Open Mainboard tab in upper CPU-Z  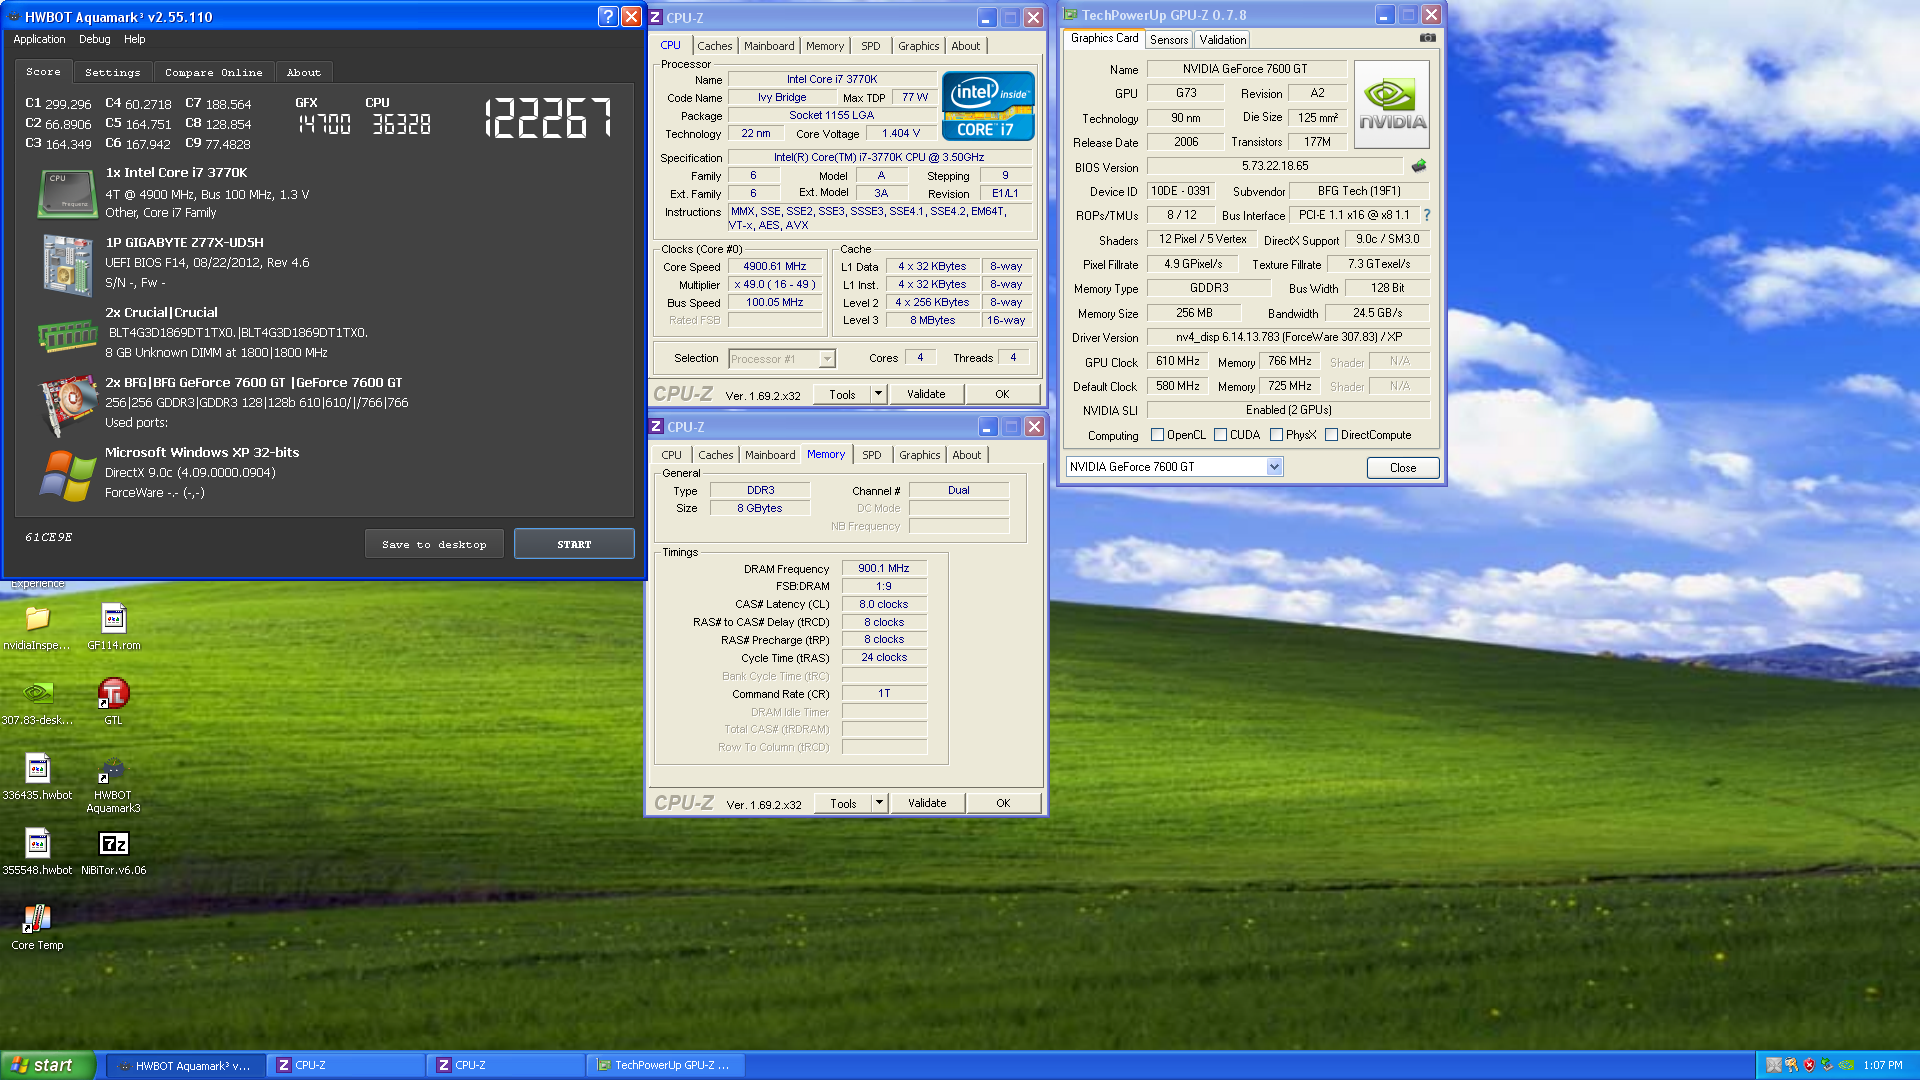[x=769, y=46]
